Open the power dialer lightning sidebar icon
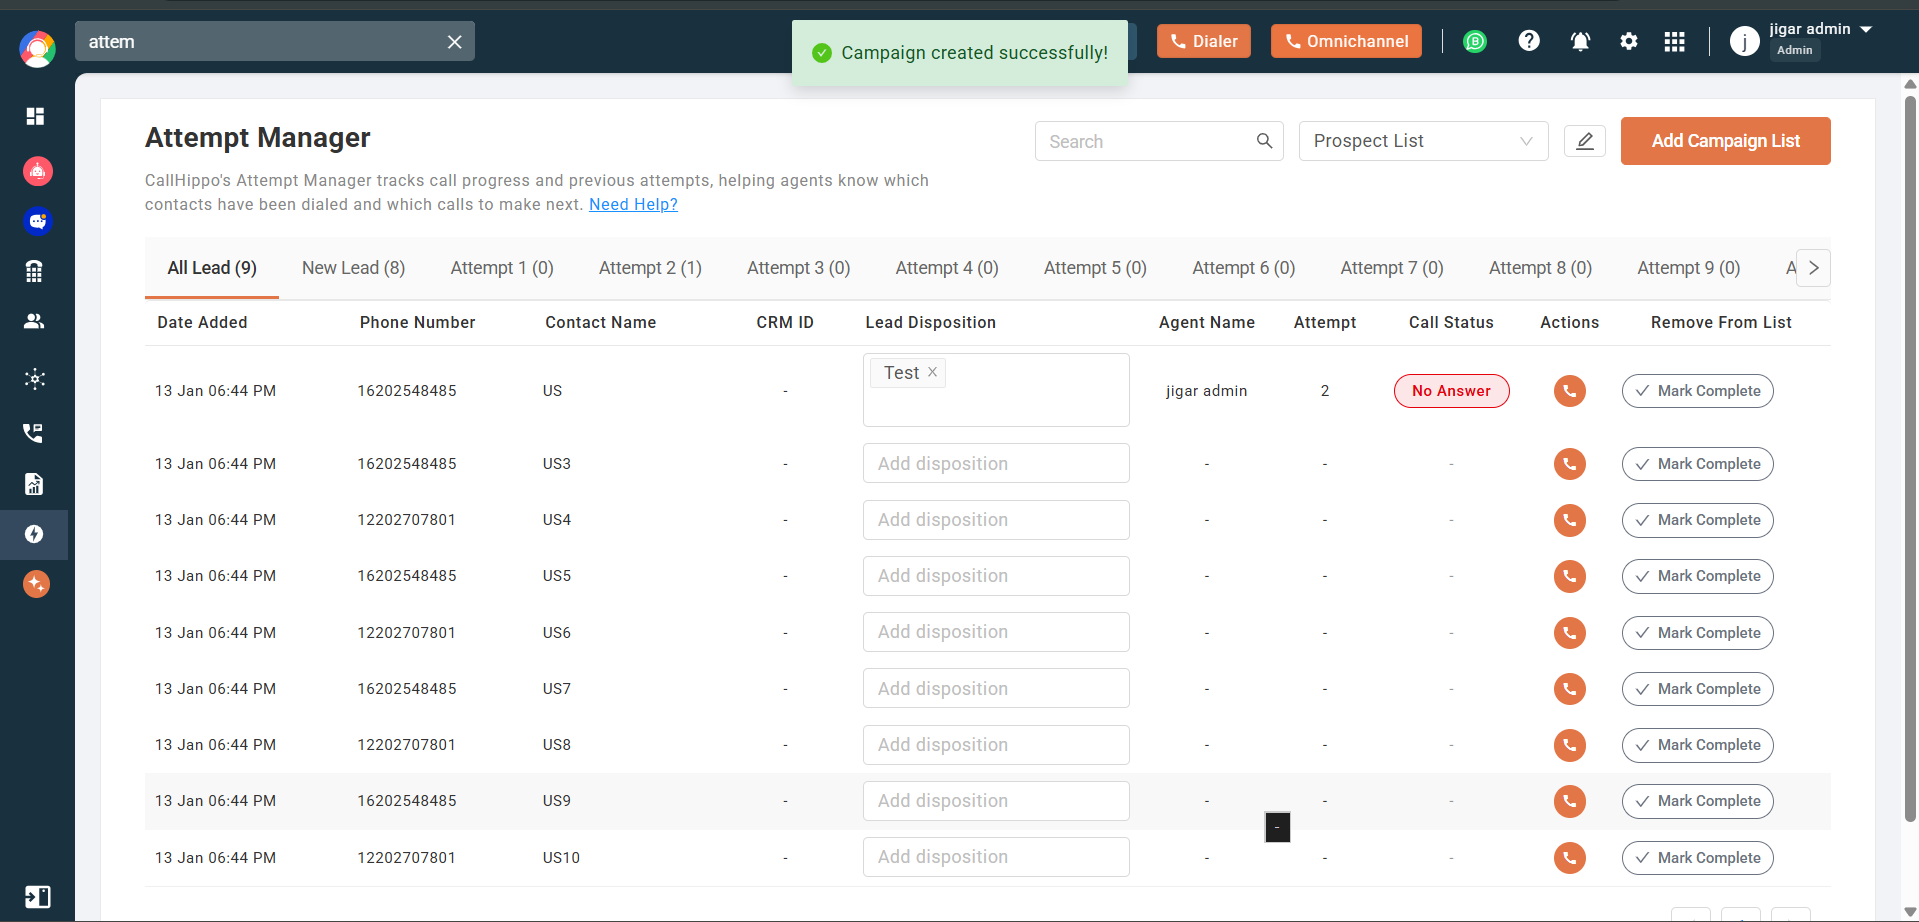 point(35,534)
